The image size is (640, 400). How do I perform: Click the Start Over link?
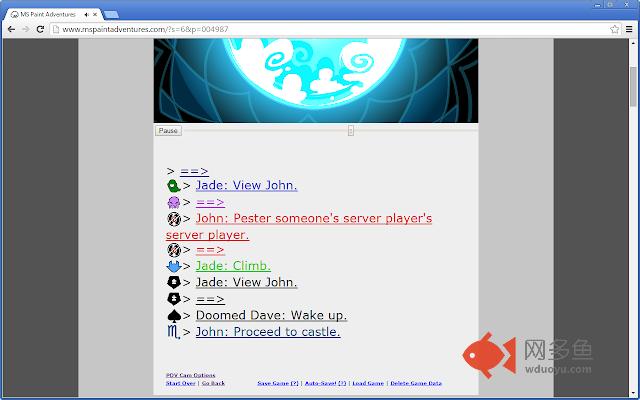coord(181,383)
